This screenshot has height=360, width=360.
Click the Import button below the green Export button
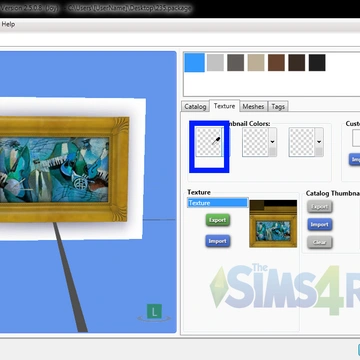[x=218, y=241]
